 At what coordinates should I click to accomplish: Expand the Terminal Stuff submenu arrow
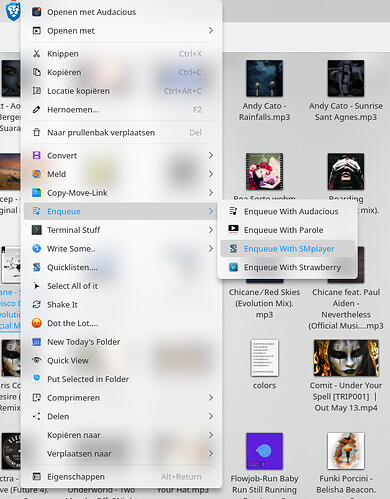click(211, 230)
